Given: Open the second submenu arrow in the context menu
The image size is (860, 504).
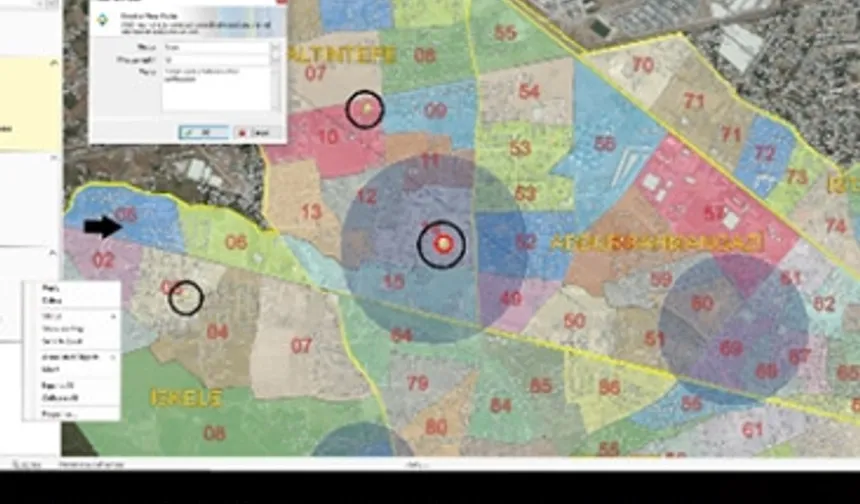Looking at the screenshot, I should click(x=114, y=356).
